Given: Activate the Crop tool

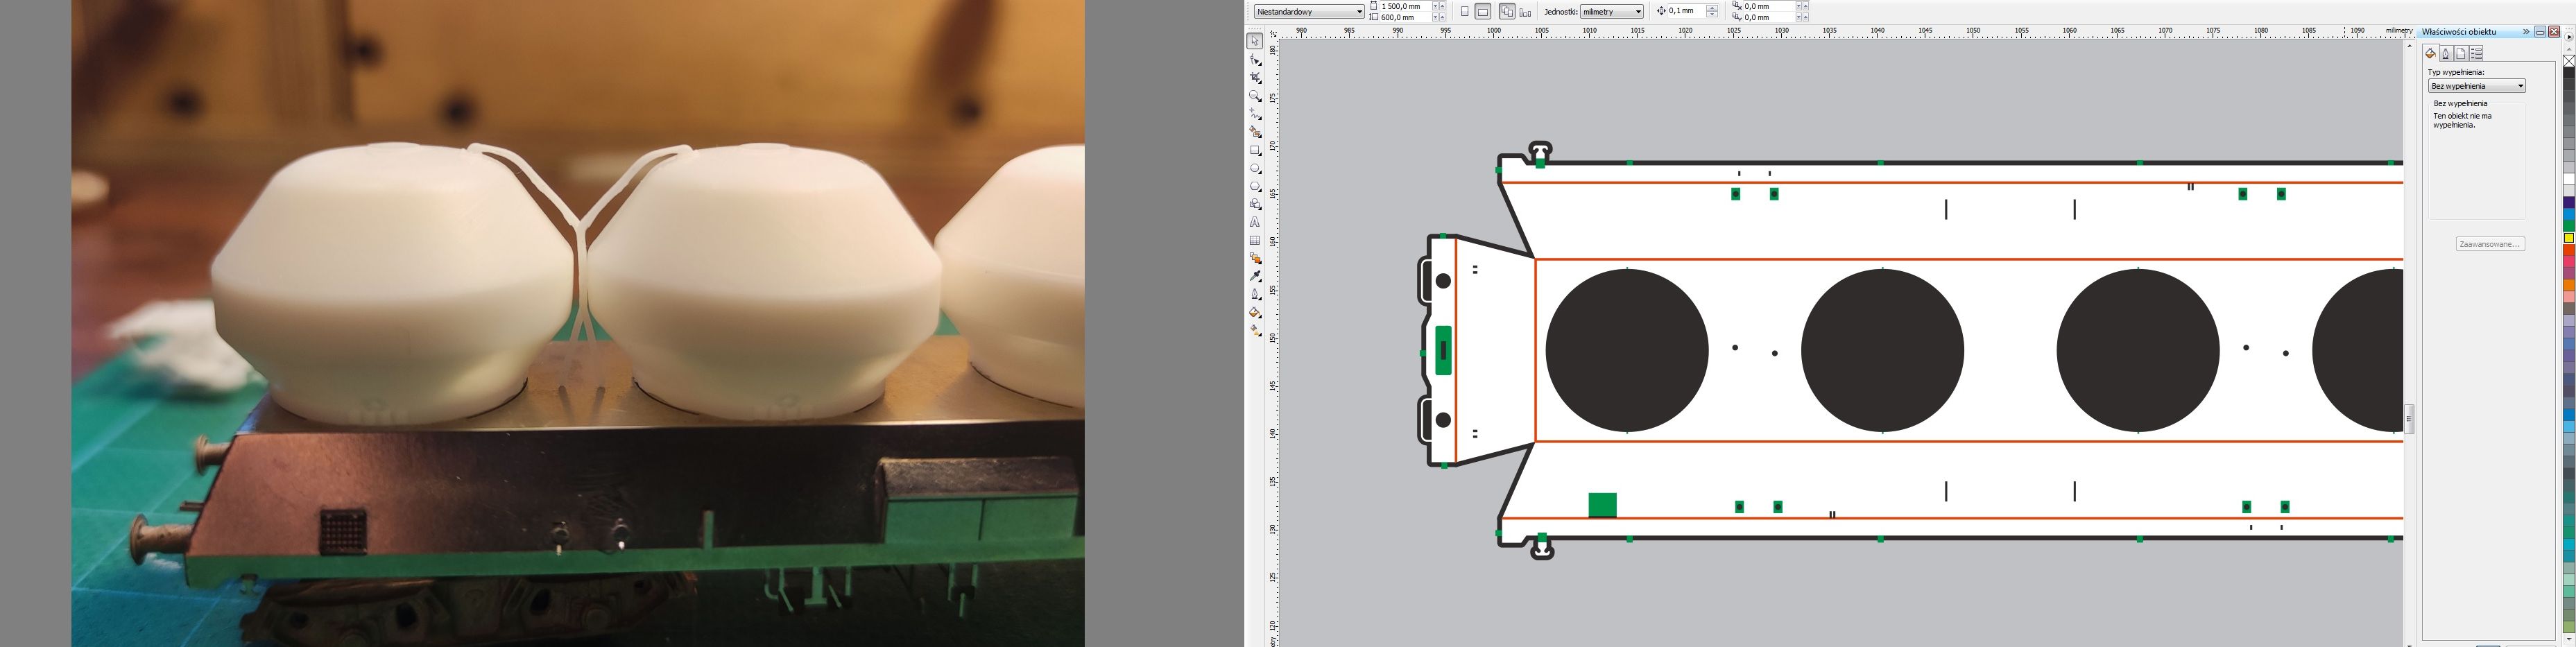Looking at the screenshot, I should click(1255, 78).
